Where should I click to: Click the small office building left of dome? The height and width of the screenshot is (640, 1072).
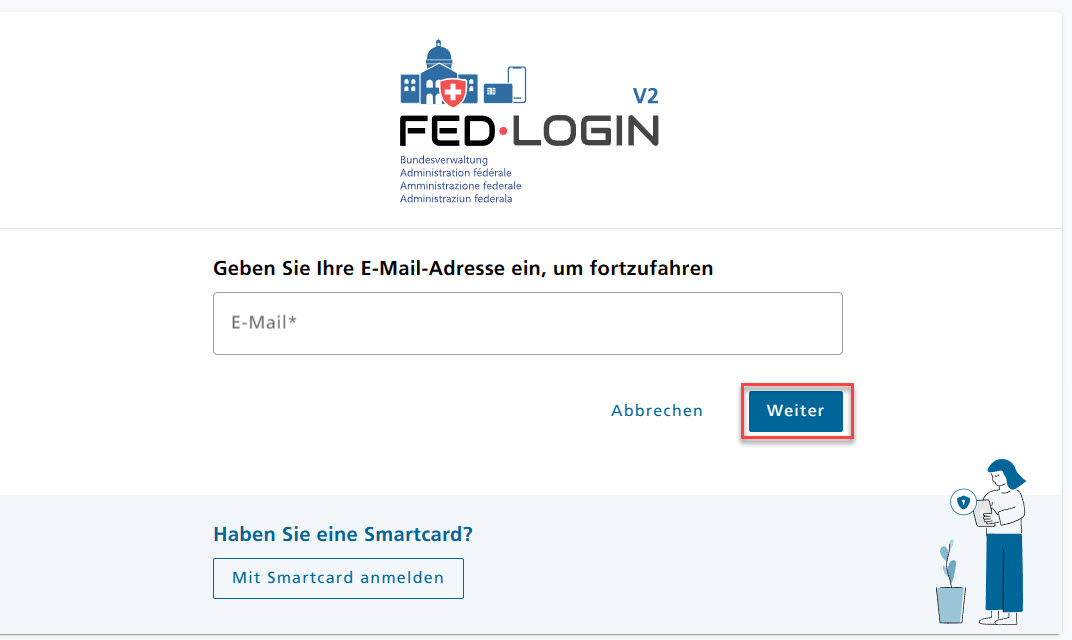point(410,88)
